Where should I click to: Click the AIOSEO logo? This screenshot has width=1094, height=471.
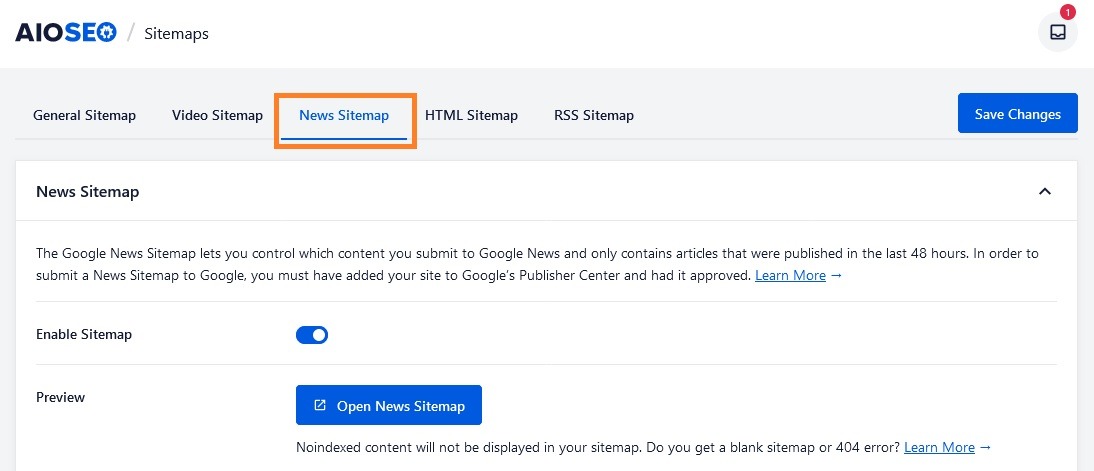pos(65,33)
